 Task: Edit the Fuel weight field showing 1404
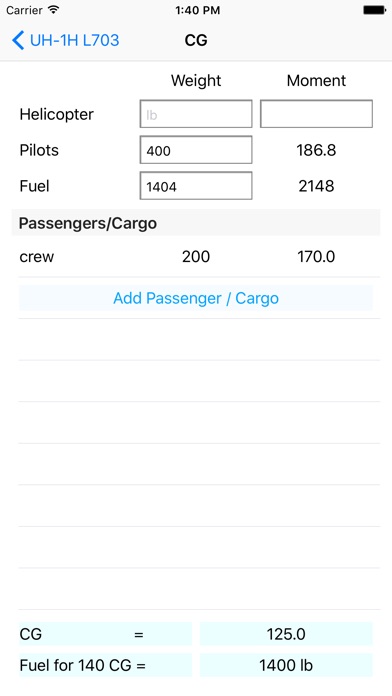tap(196, 186)
